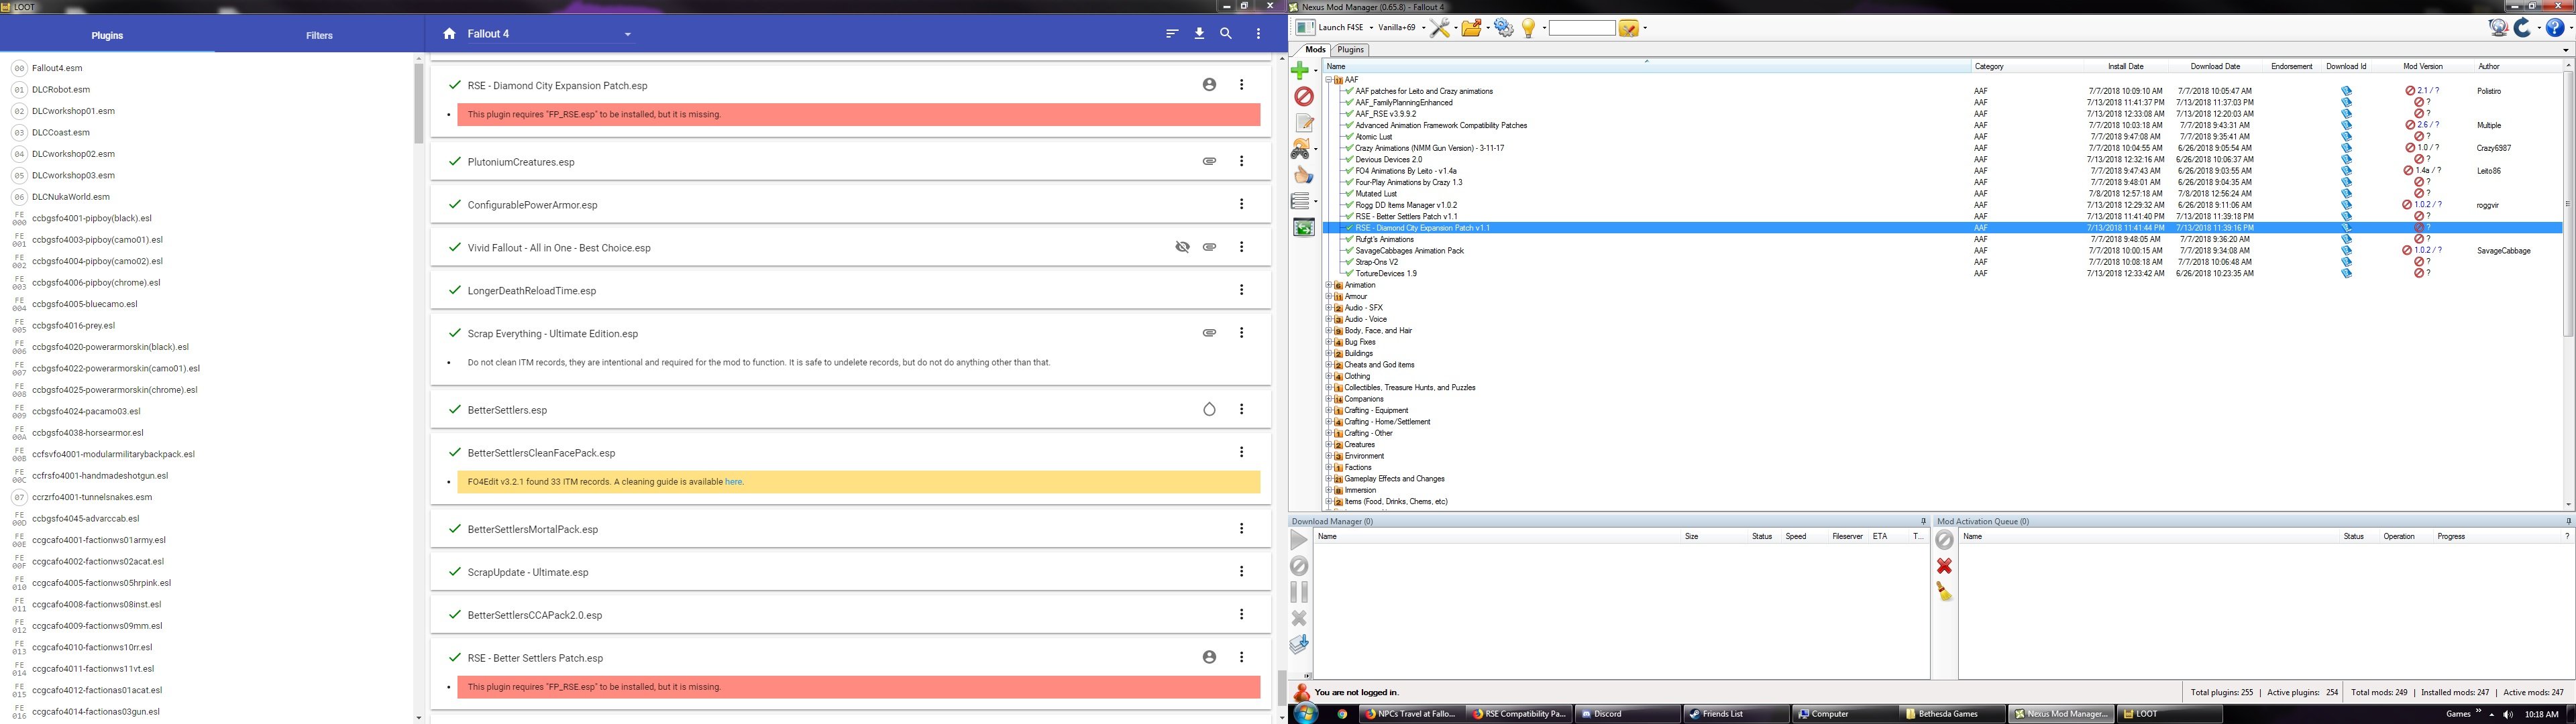The image size is (2576, 724).
Task: Expand the Gameplay Effects and Changes category
Action: (x=1329, y=479)
